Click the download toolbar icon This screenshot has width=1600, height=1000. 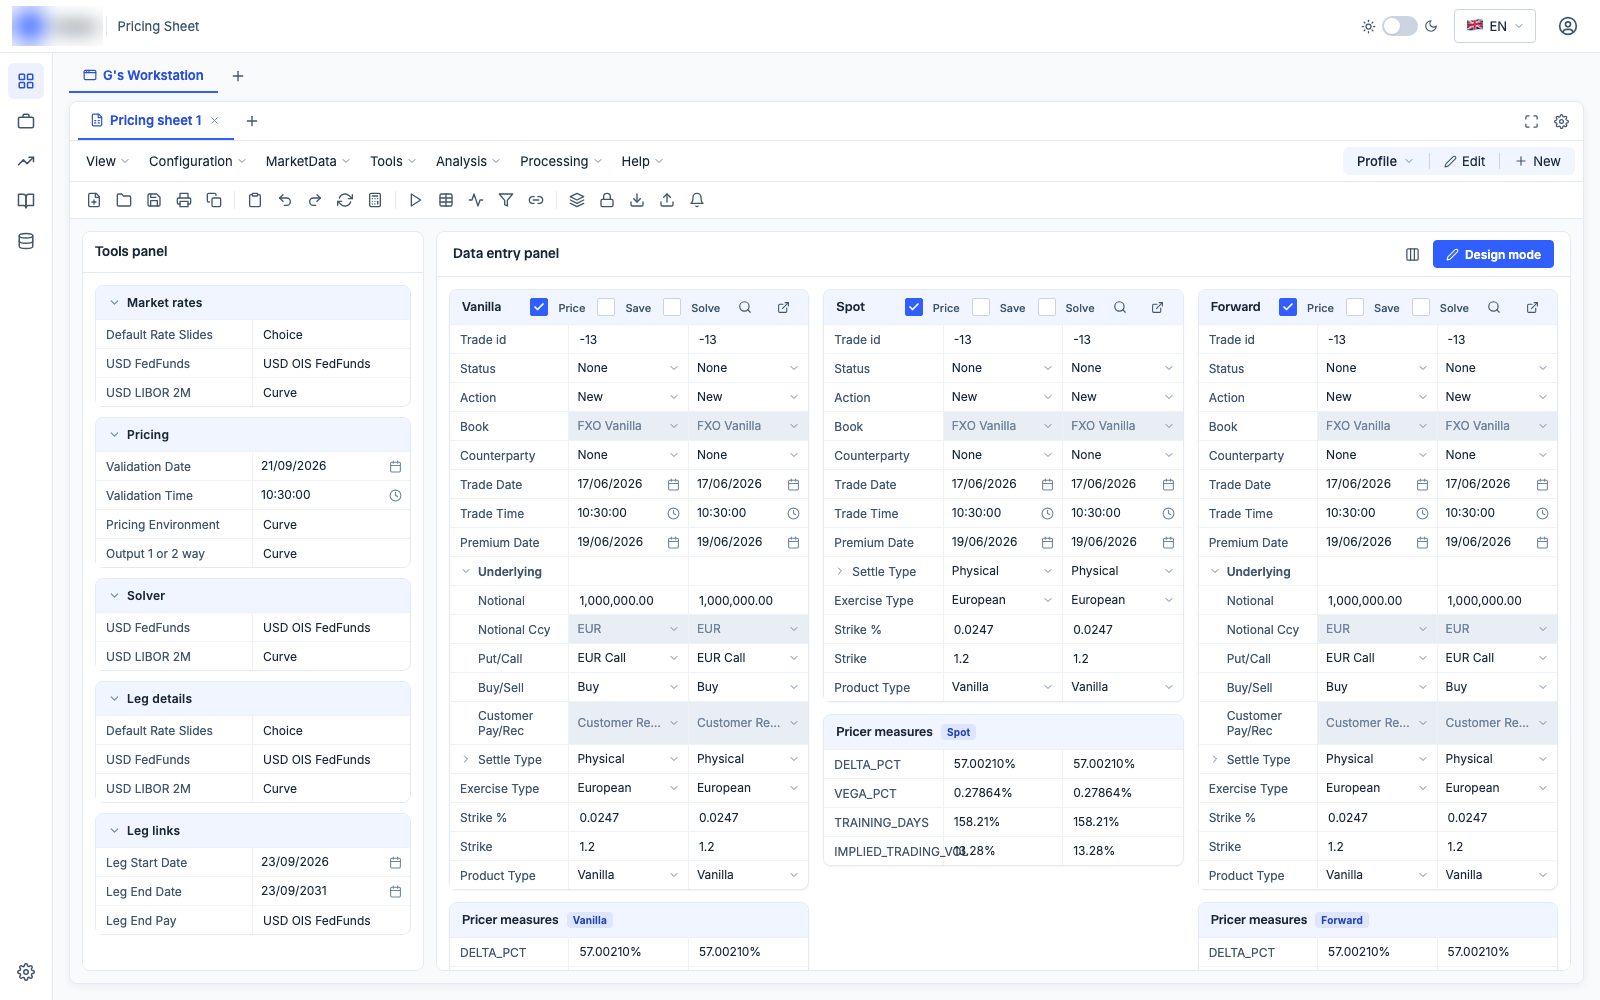pos(637,200)
